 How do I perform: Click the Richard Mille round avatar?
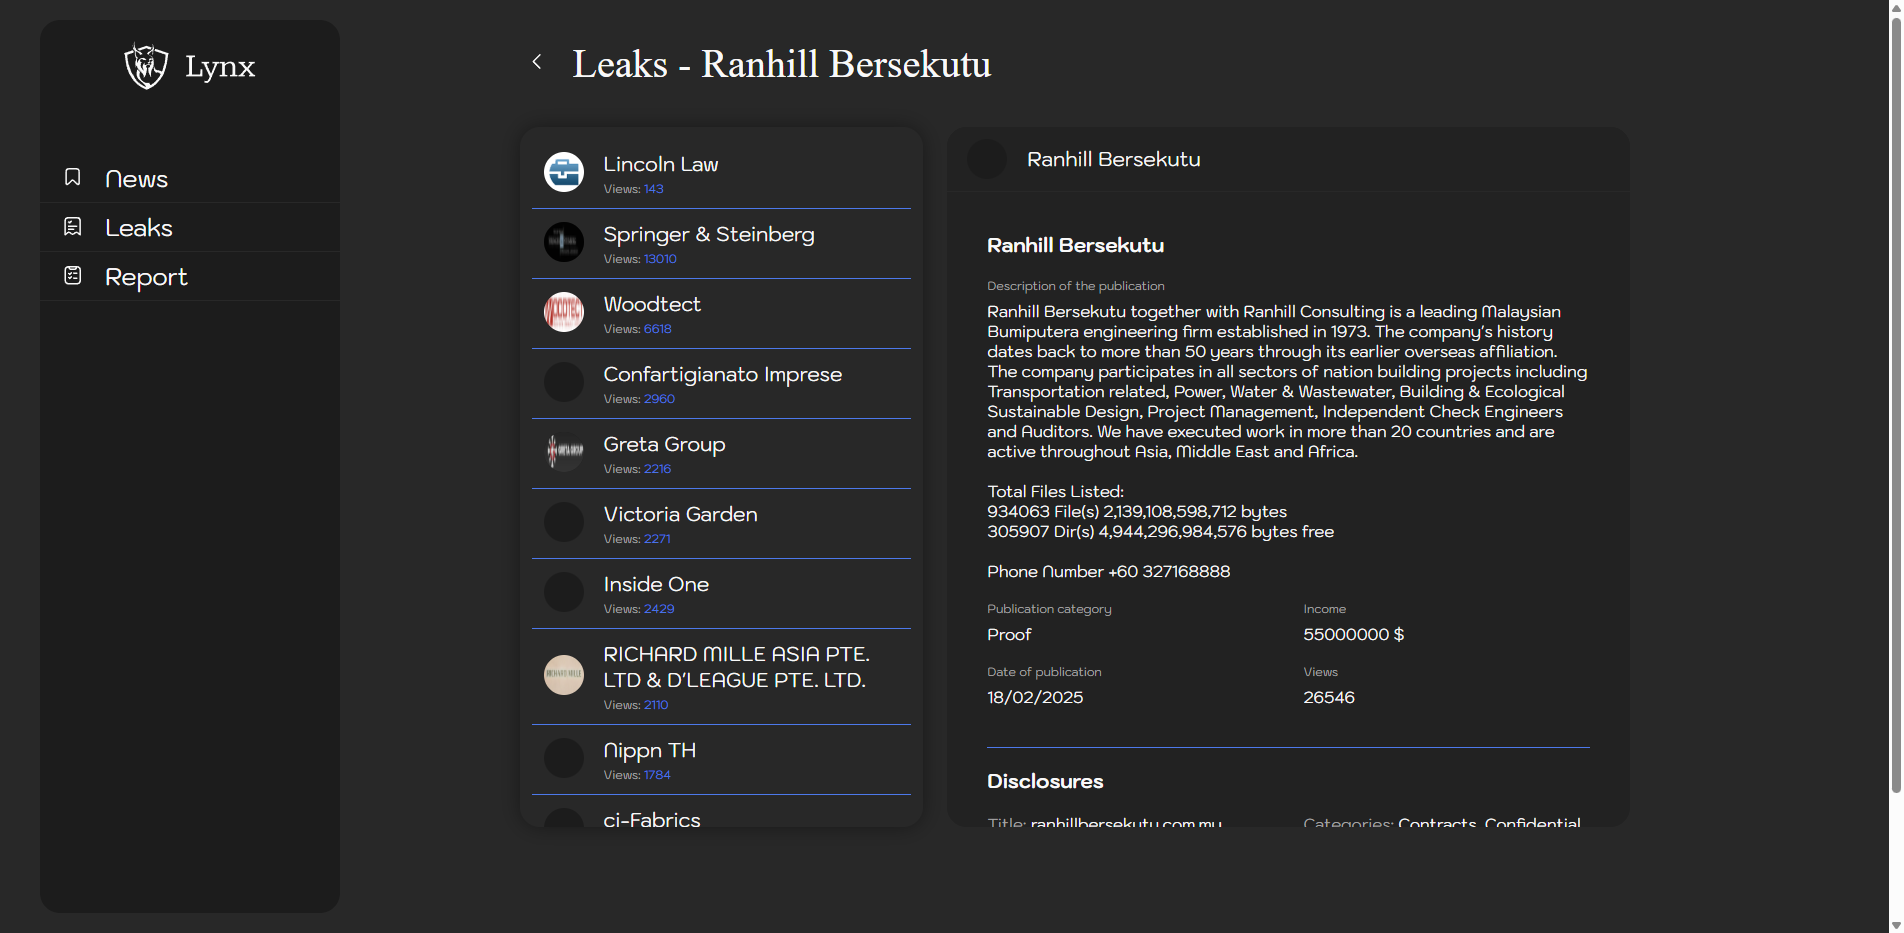564,675
